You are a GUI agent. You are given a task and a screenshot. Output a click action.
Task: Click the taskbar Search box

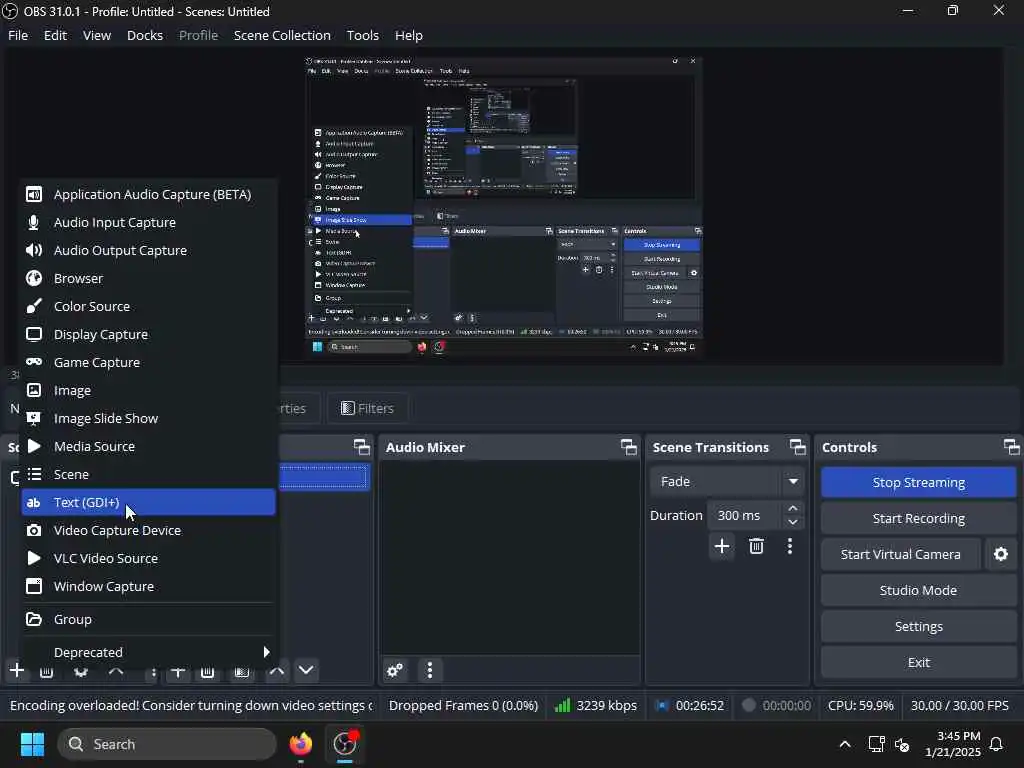coord(167,744)
